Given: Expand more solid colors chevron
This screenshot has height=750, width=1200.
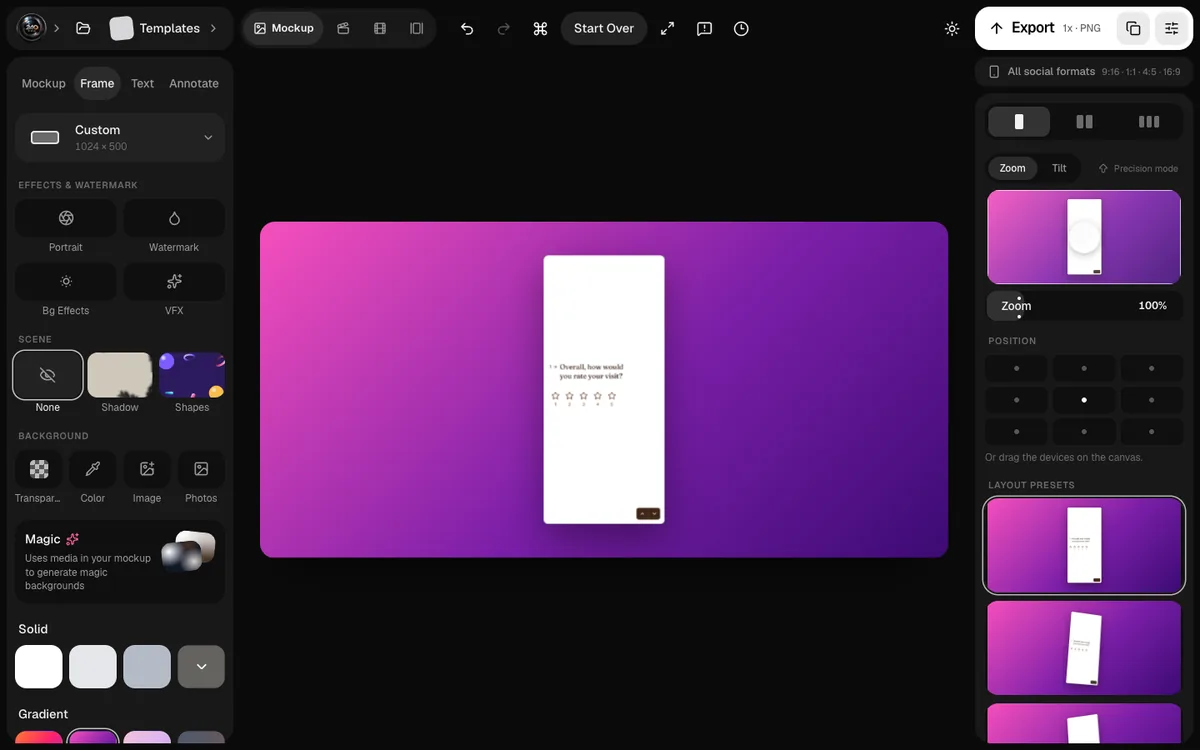Looking at the screenshot, I should (201, 667).
